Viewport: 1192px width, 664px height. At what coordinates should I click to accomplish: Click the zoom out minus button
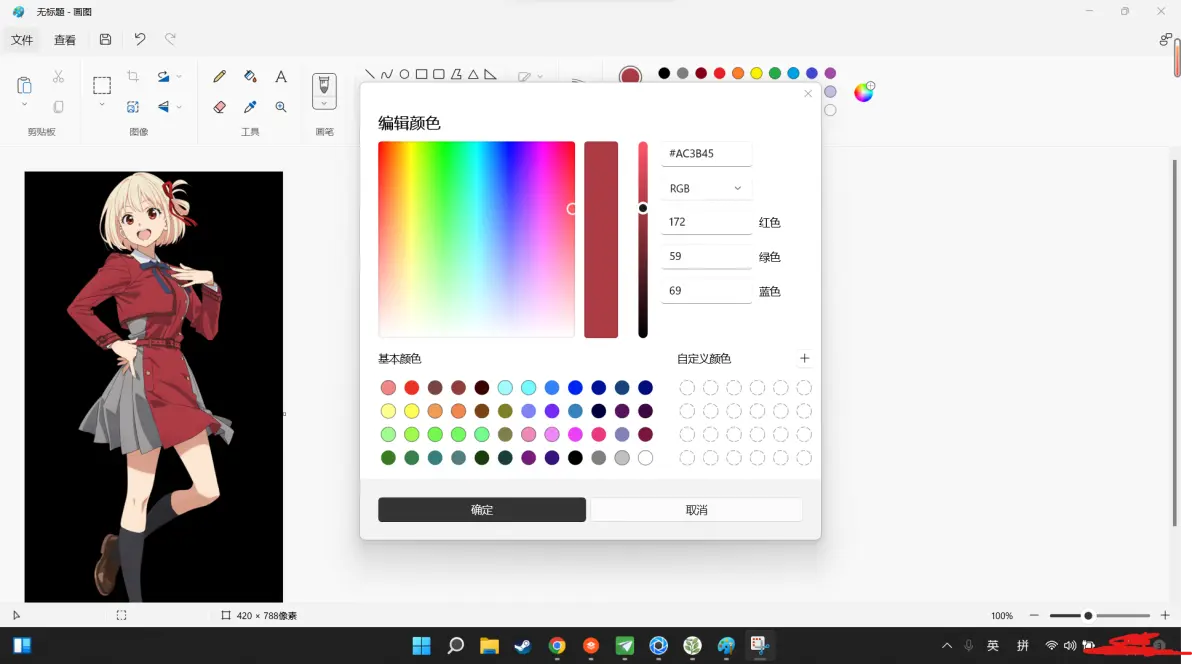point(1034,615)
